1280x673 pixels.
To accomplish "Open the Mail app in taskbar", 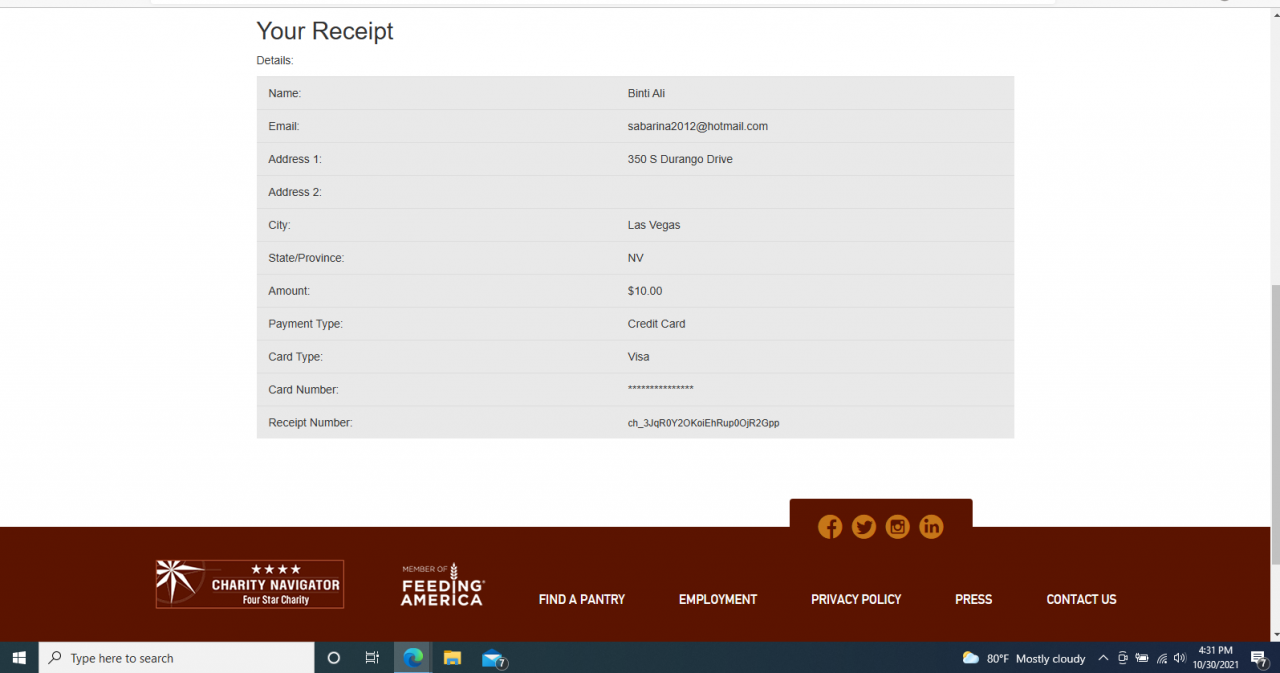I will tap(493, 658).
